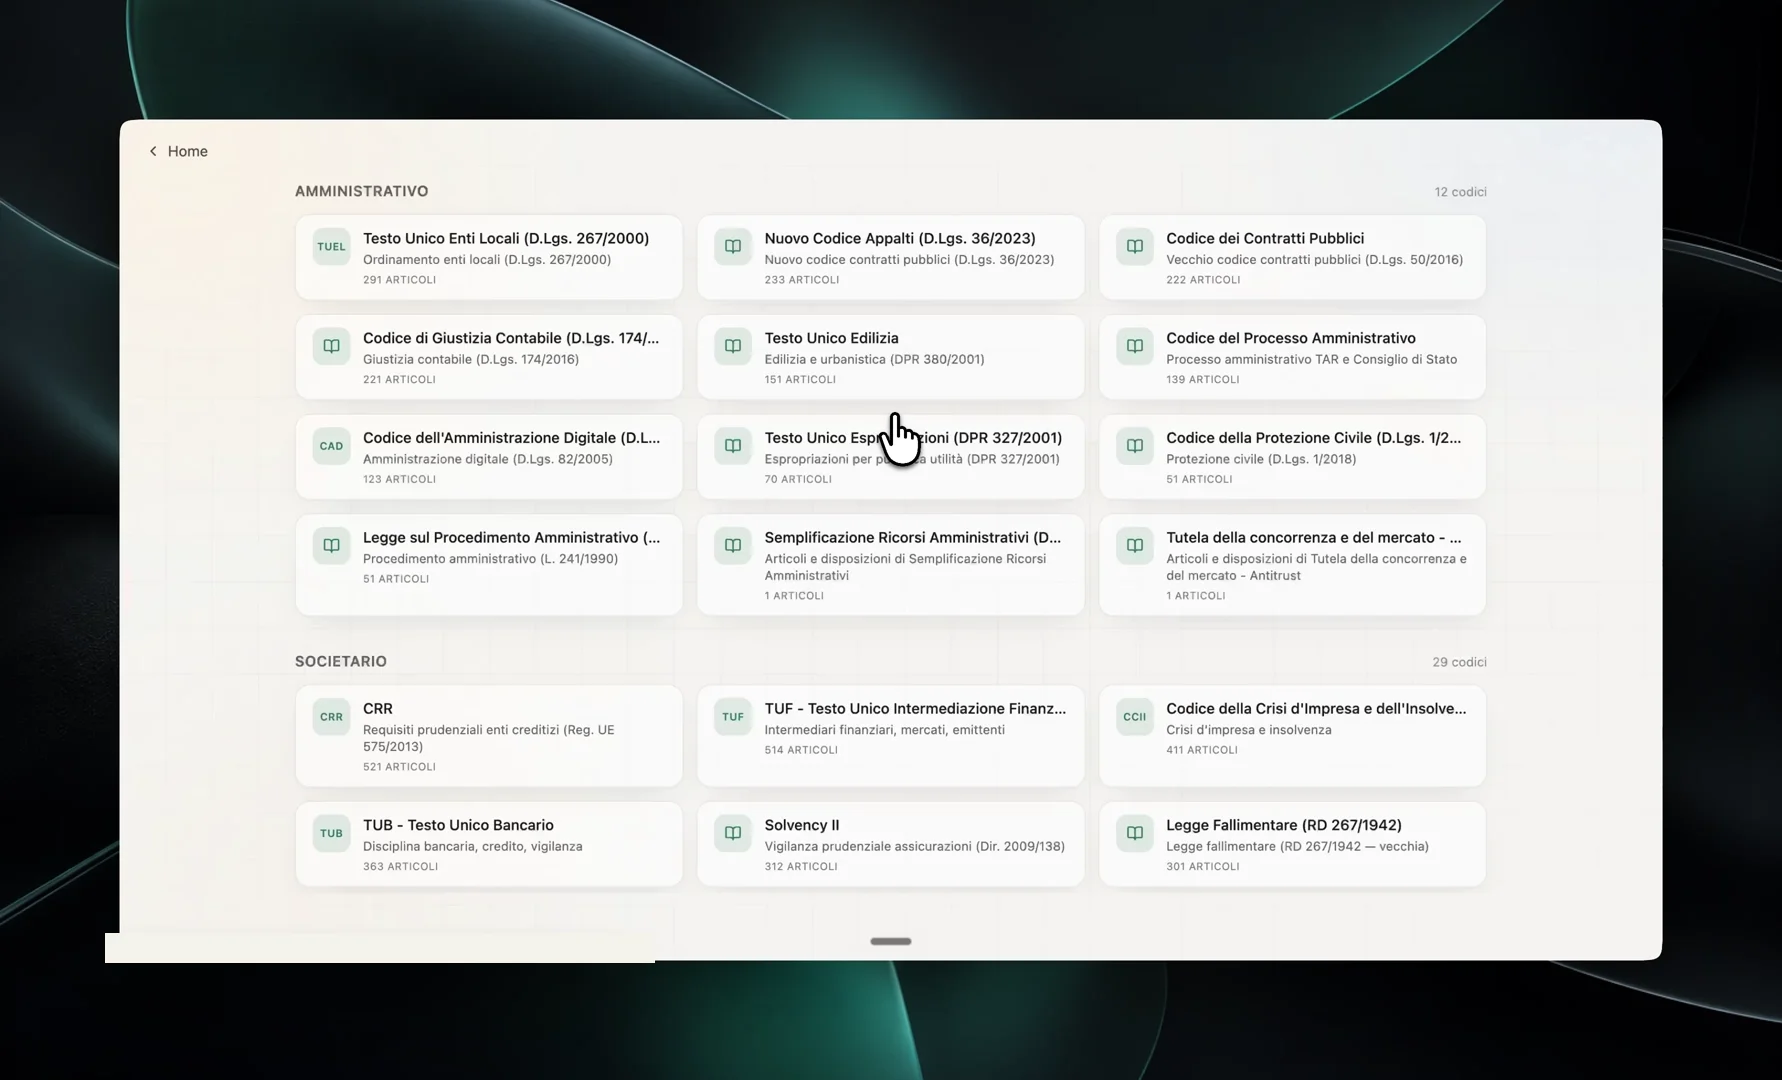Click the Tutela della concorrenza book icon

pyautogui.click(x=1135, y=546)
